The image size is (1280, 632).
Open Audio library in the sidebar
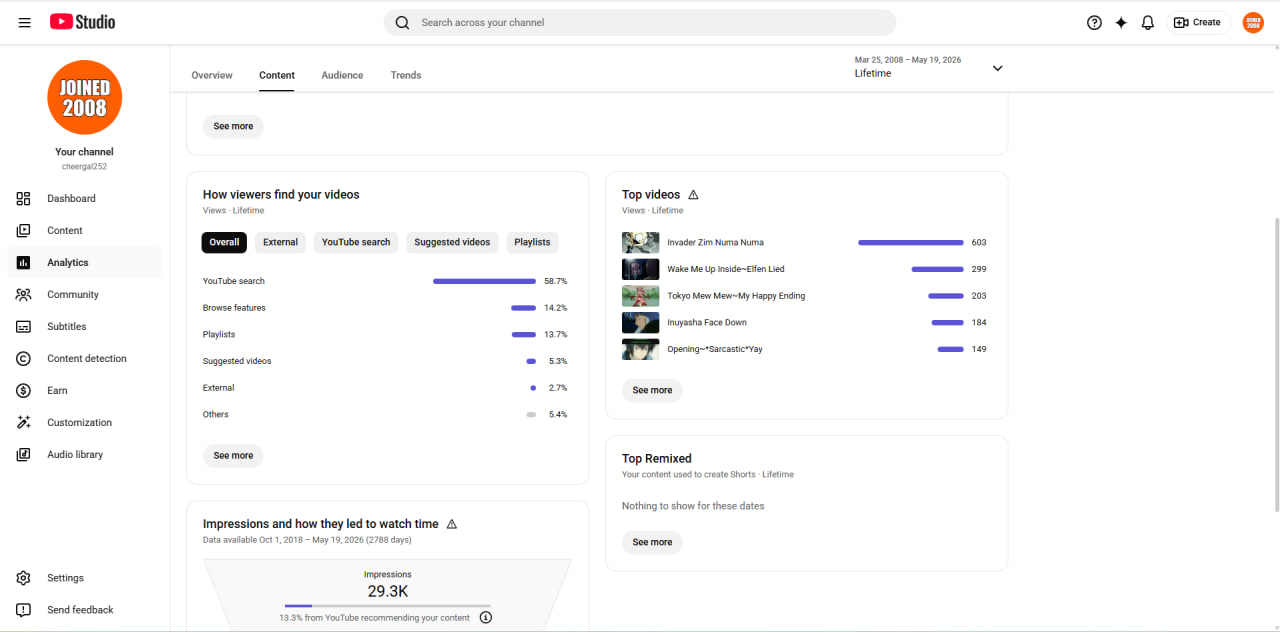tap(84, 455)
